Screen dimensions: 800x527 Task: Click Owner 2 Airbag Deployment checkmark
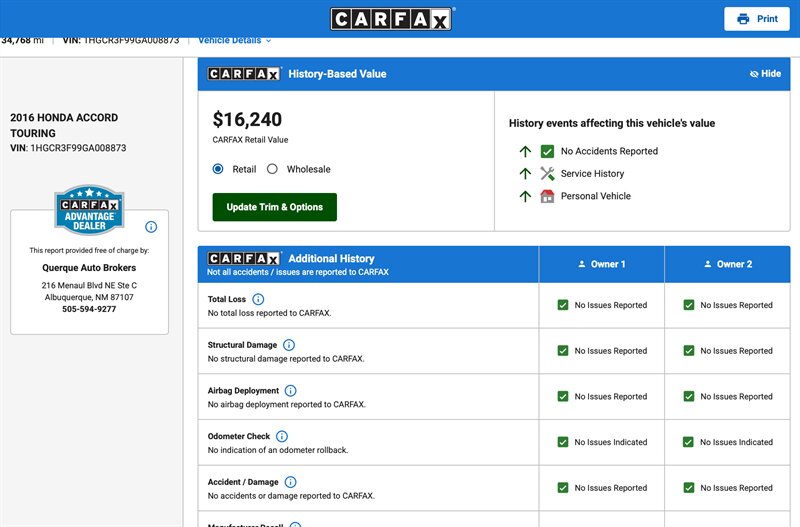pyautogui.click(x=689, y=396)
